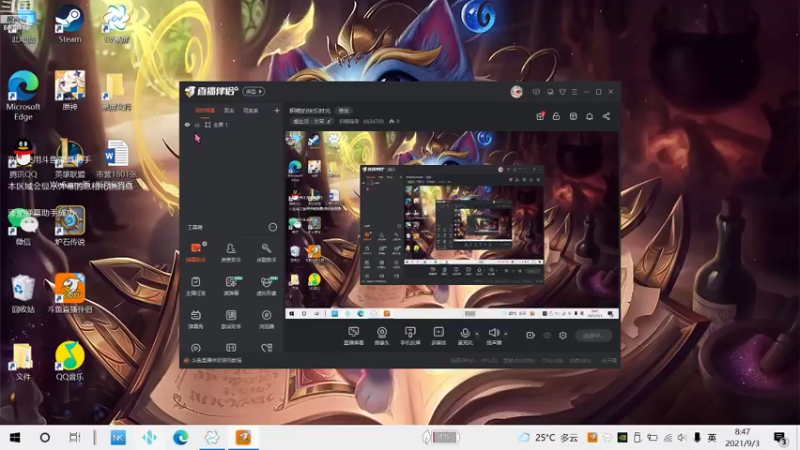Viewport: 800px width, 450px height.
Task: Add a screen capture source
Action: click(354, 336)
